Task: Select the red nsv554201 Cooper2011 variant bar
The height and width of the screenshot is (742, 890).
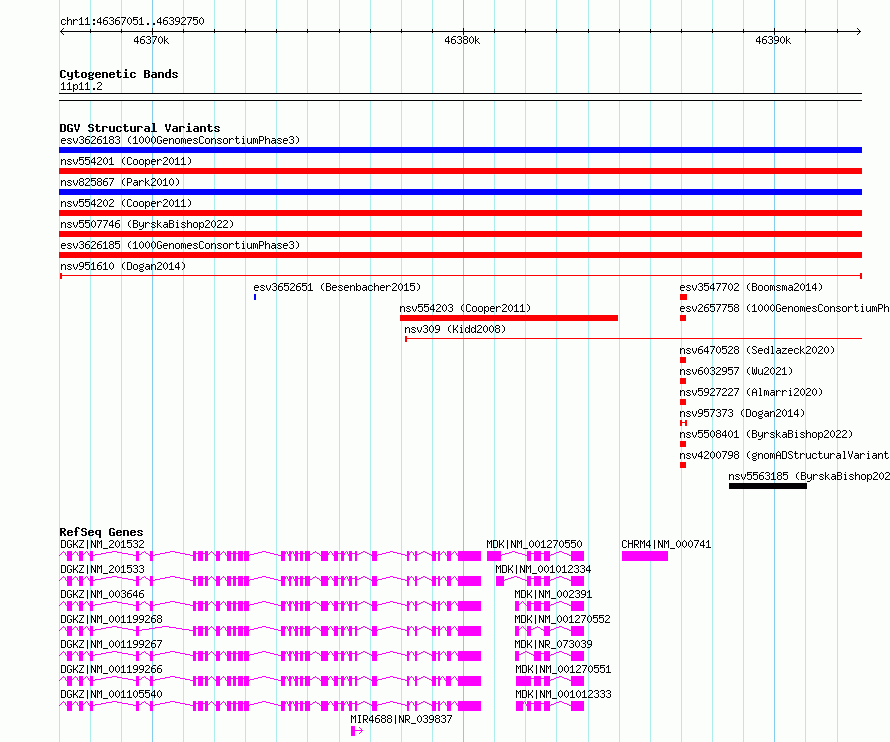Action: (x=460, y=171)
